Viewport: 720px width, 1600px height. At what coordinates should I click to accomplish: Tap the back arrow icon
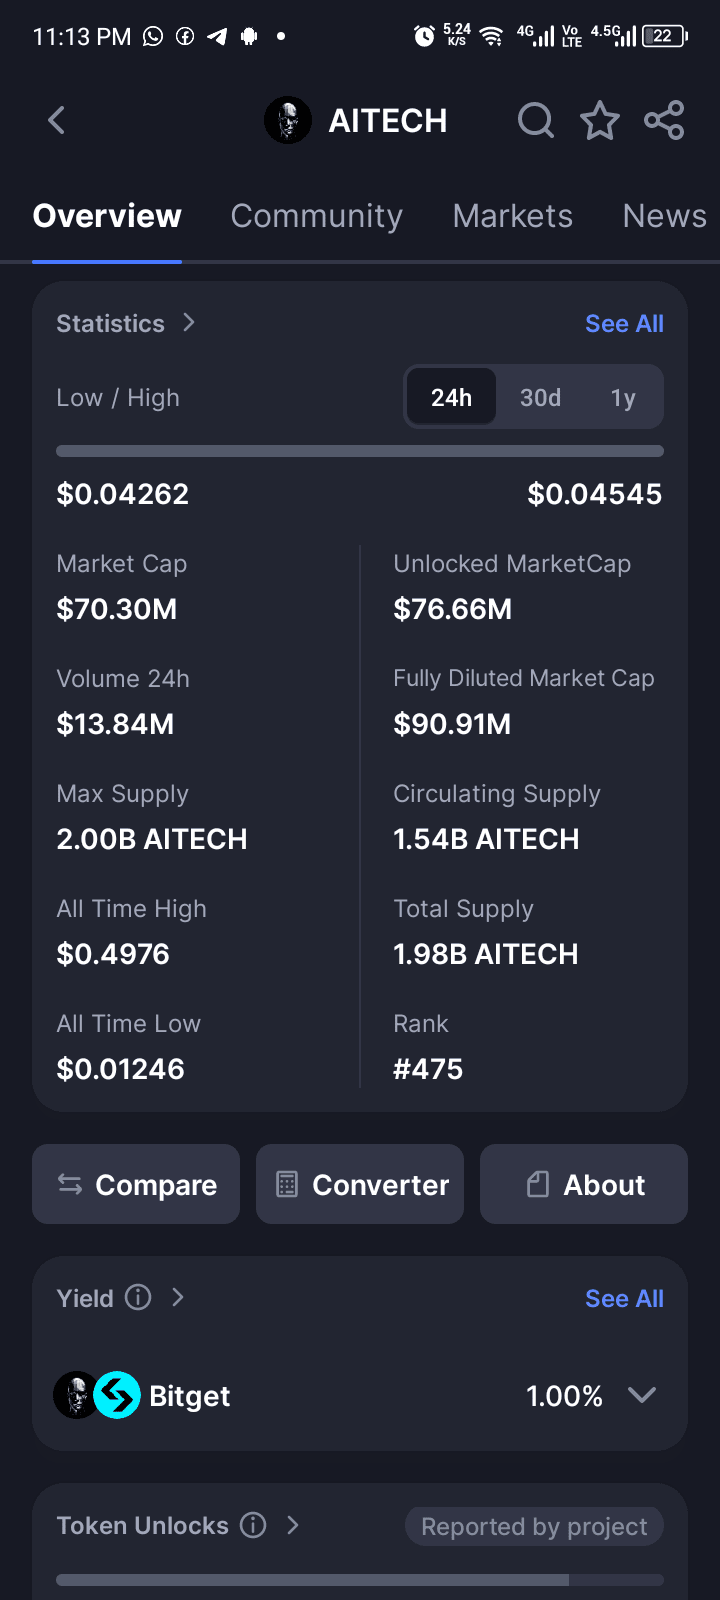(x=57, y=121)
